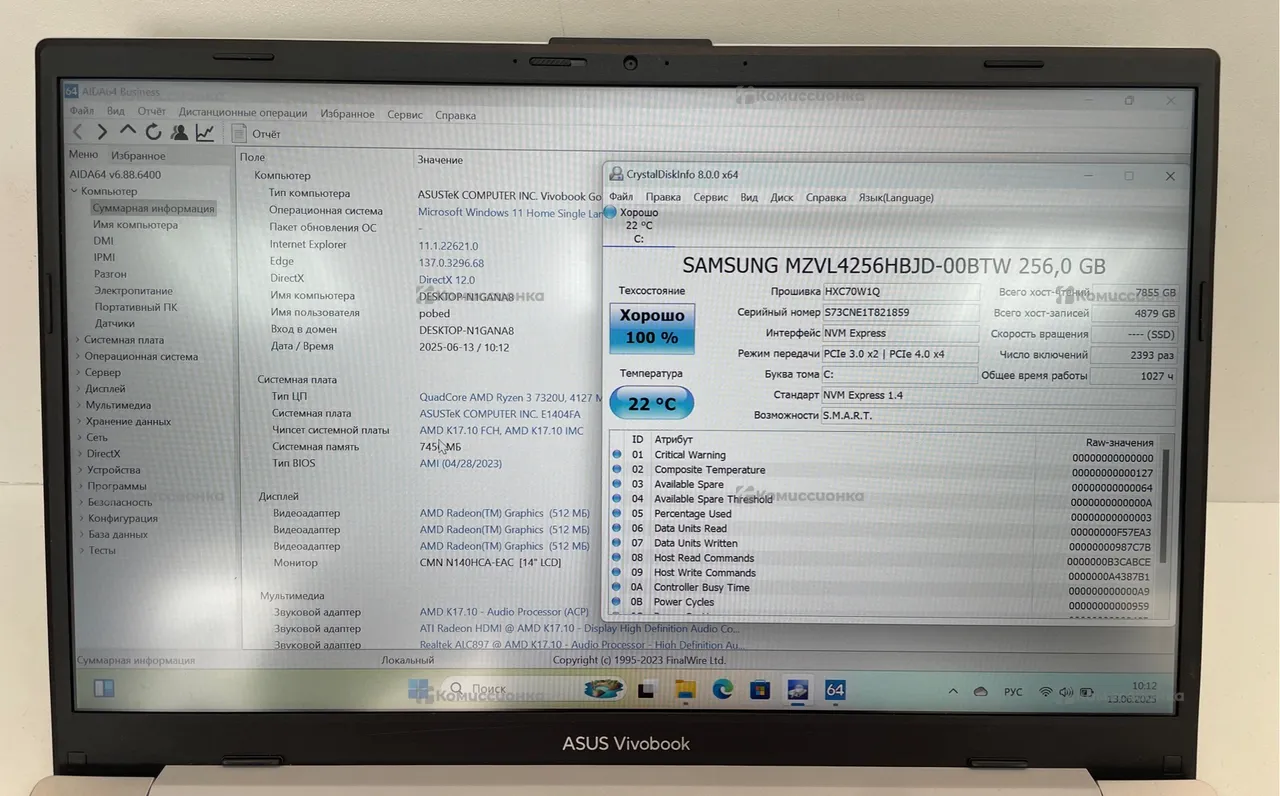Select Суммарная информация in the tree
The height and width of the screenshot is (796, 1280).
pos(153,208)
